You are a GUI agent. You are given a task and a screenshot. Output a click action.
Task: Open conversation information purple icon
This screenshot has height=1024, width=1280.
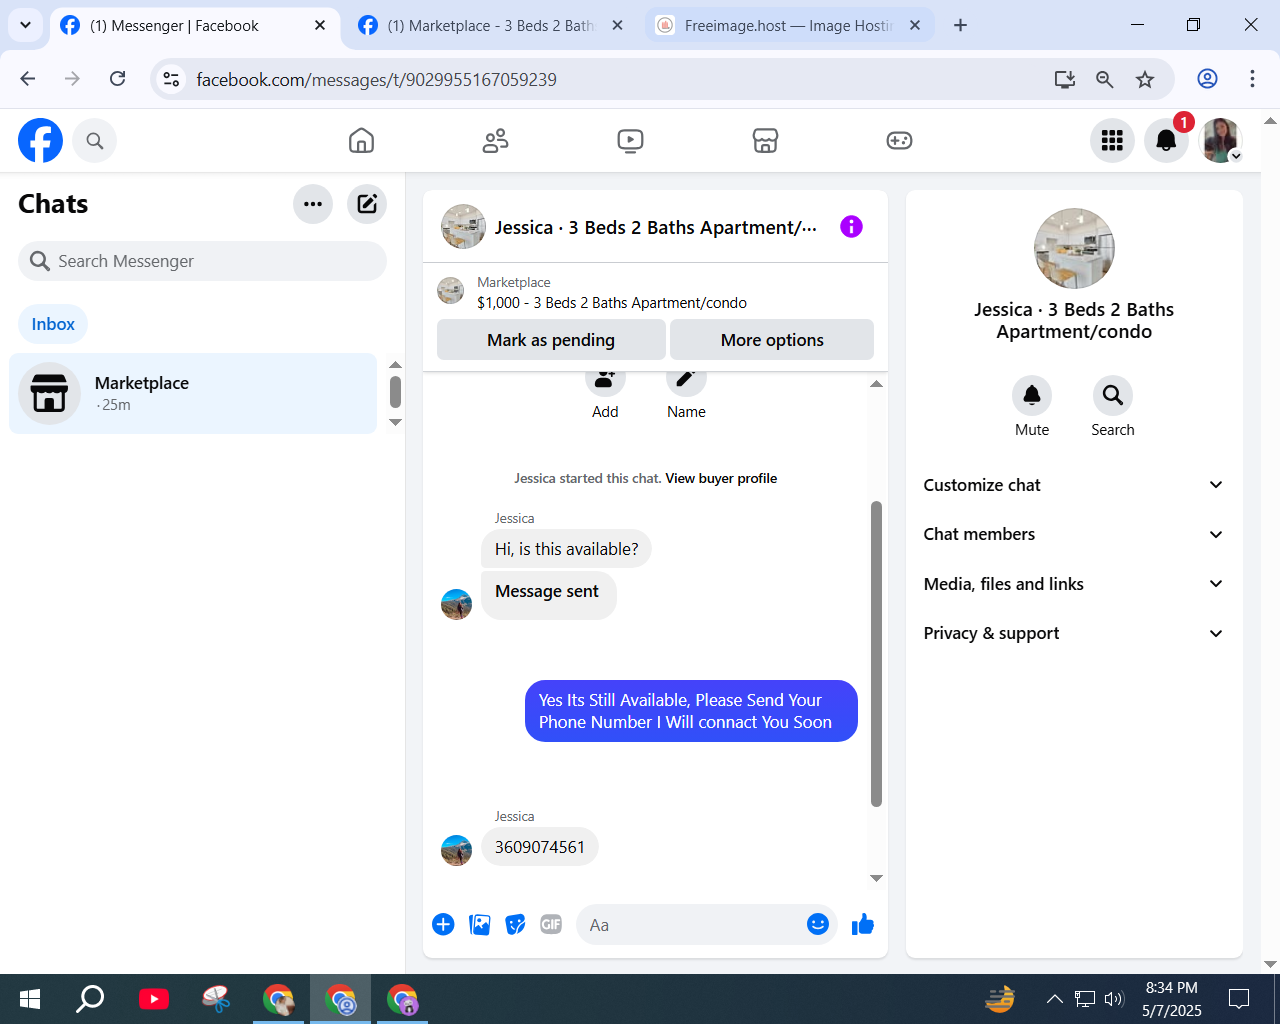[x=851, y=227]
